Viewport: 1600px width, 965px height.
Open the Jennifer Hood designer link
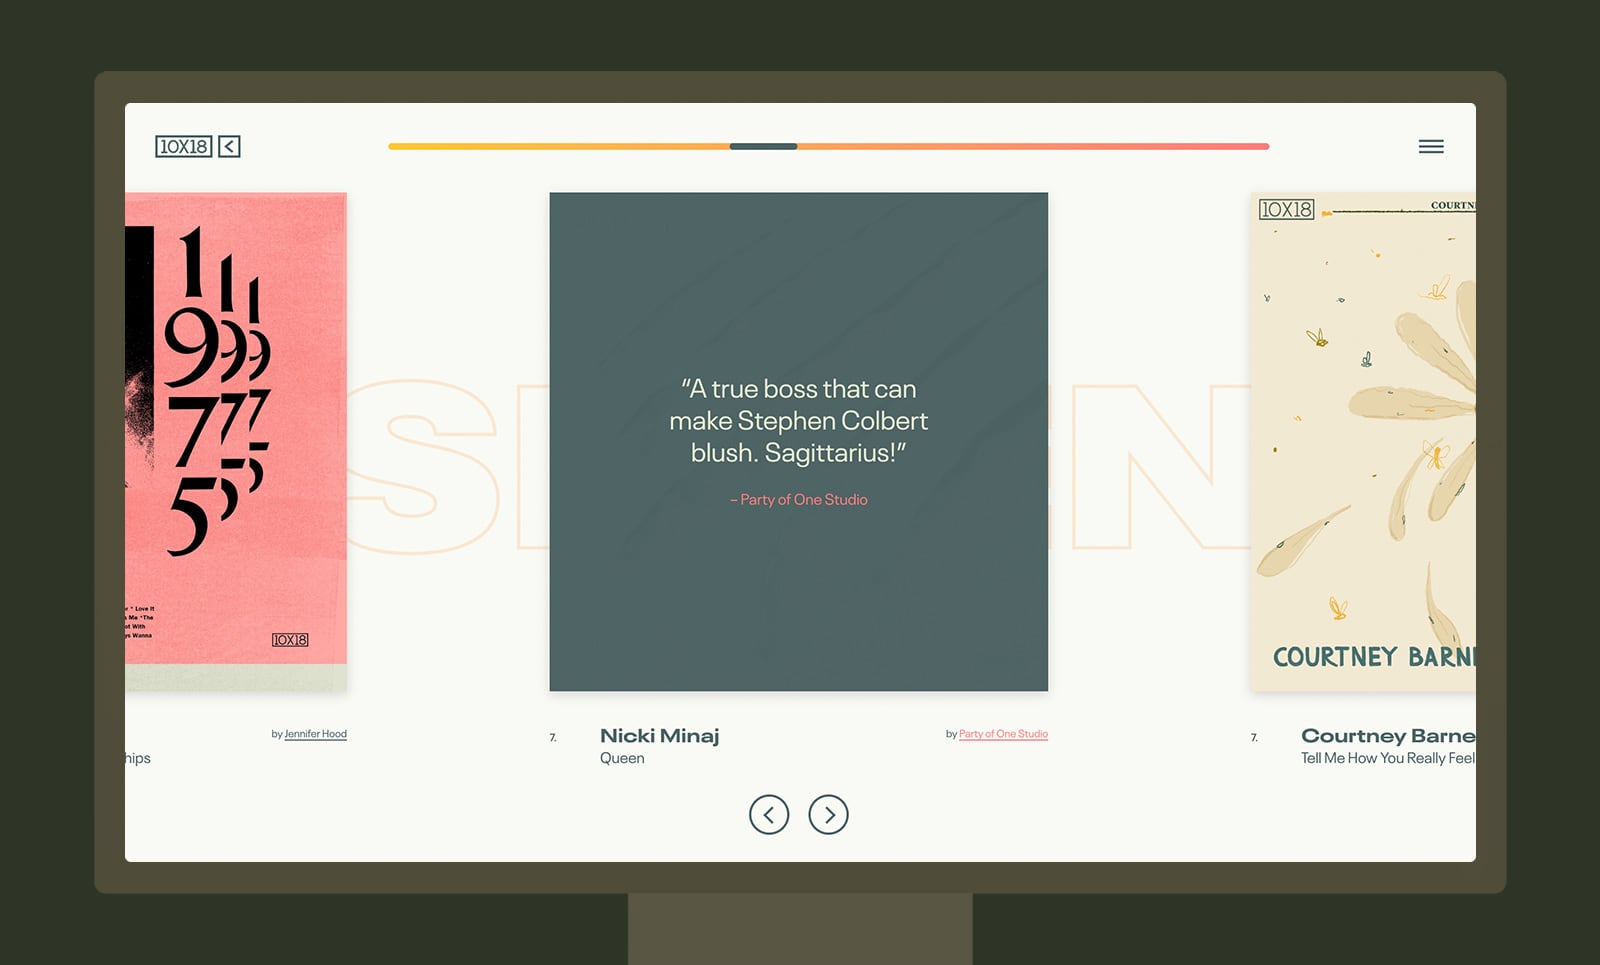click(x=315, y=734)
